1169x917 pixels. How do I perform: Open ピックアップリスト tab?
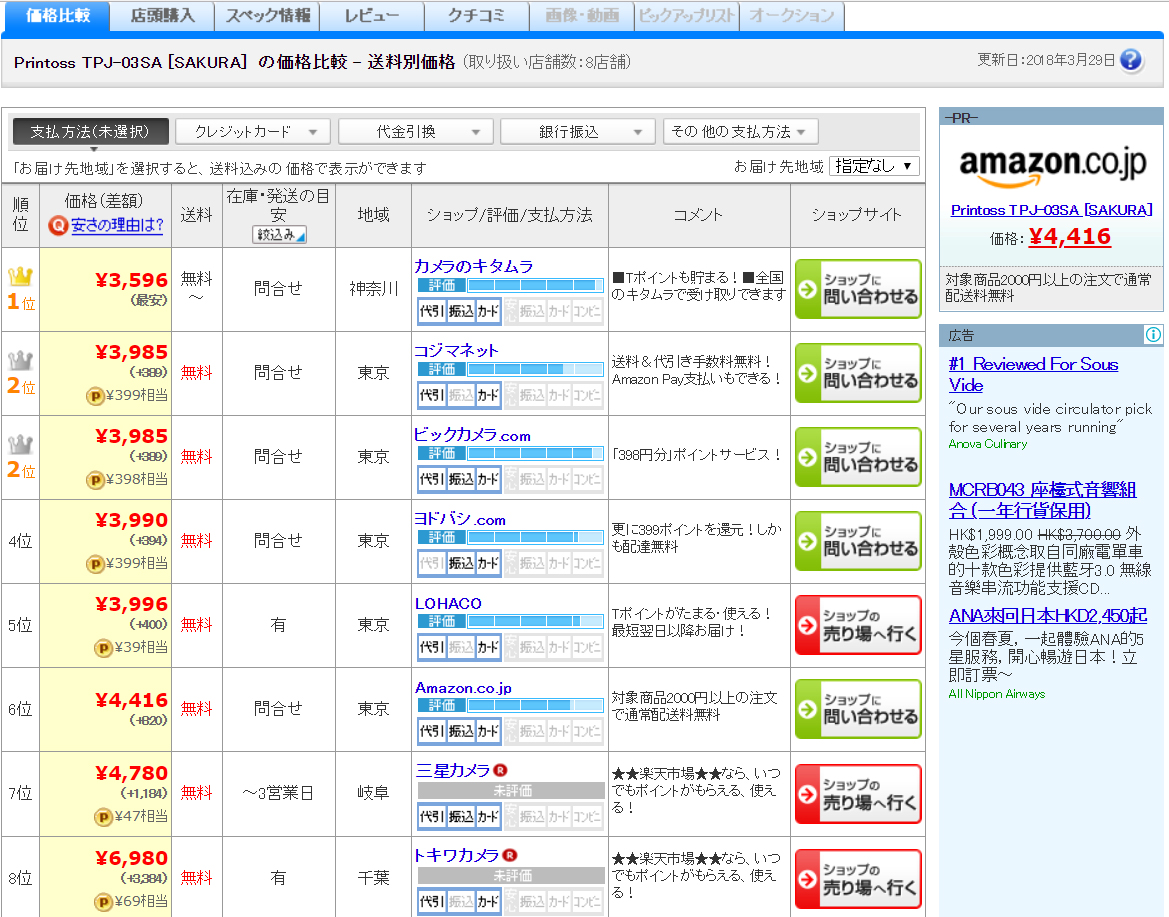pyautogui.click(x=687, y=16)
